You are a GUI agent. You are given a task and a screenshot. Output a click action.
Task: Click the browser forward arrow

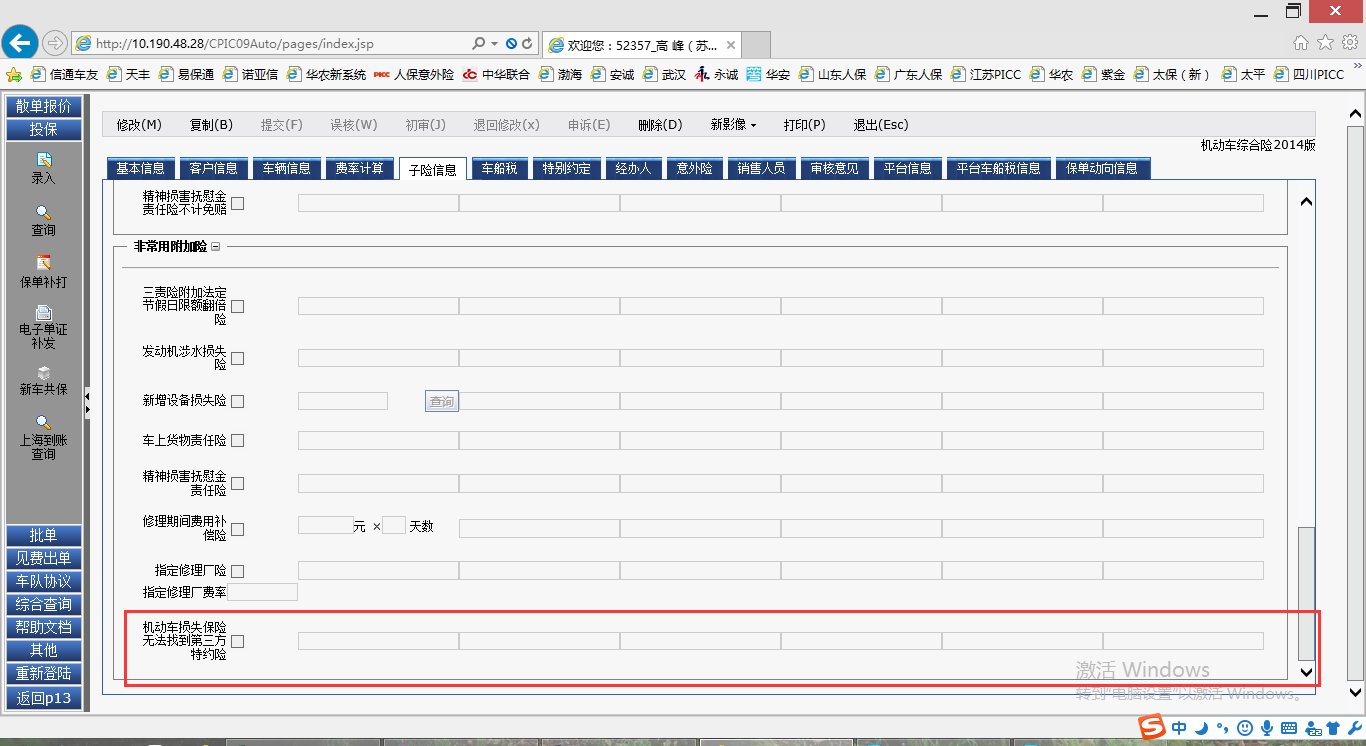[54, 43]
